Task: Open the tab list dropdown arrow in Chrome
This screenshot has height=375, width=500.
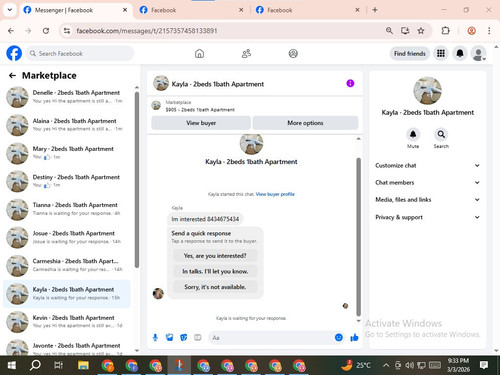Action: [10, 10]
